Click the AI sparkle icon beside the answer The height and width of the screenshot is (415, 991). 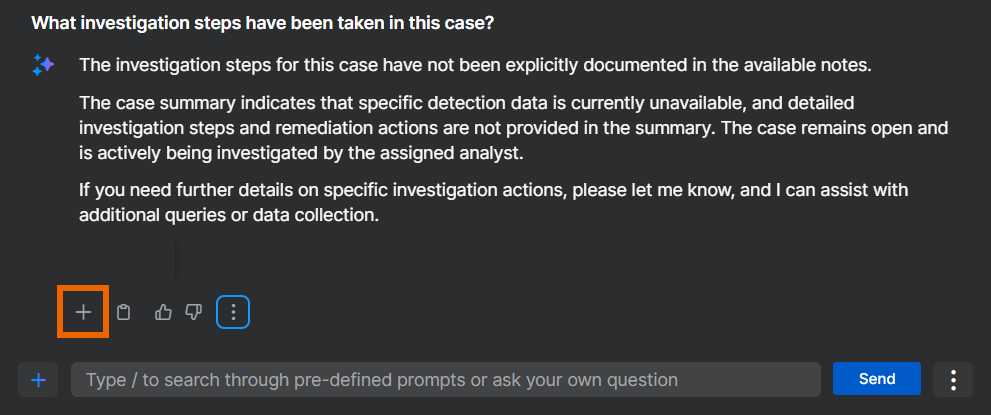click(x=43, y=66)
